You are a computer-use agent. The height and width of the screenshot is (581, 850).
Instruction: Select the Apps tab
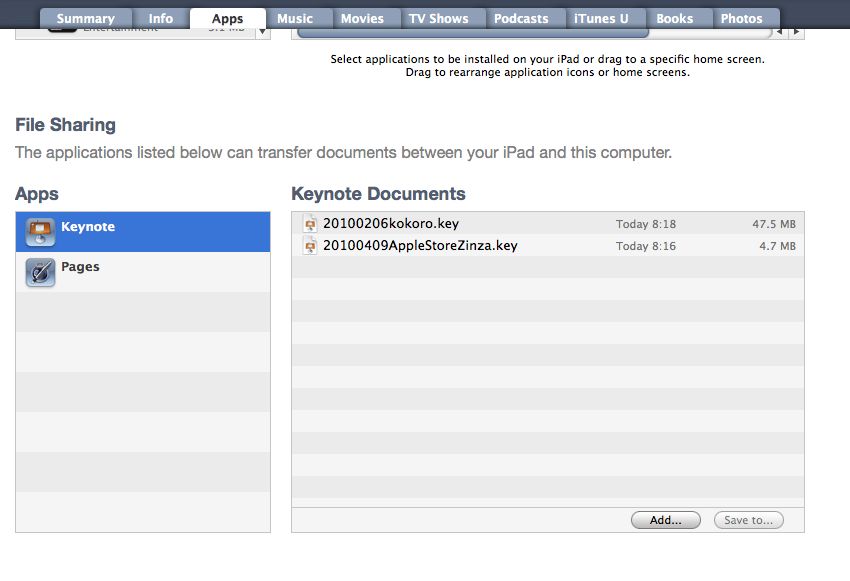click(x=228, y=18)
